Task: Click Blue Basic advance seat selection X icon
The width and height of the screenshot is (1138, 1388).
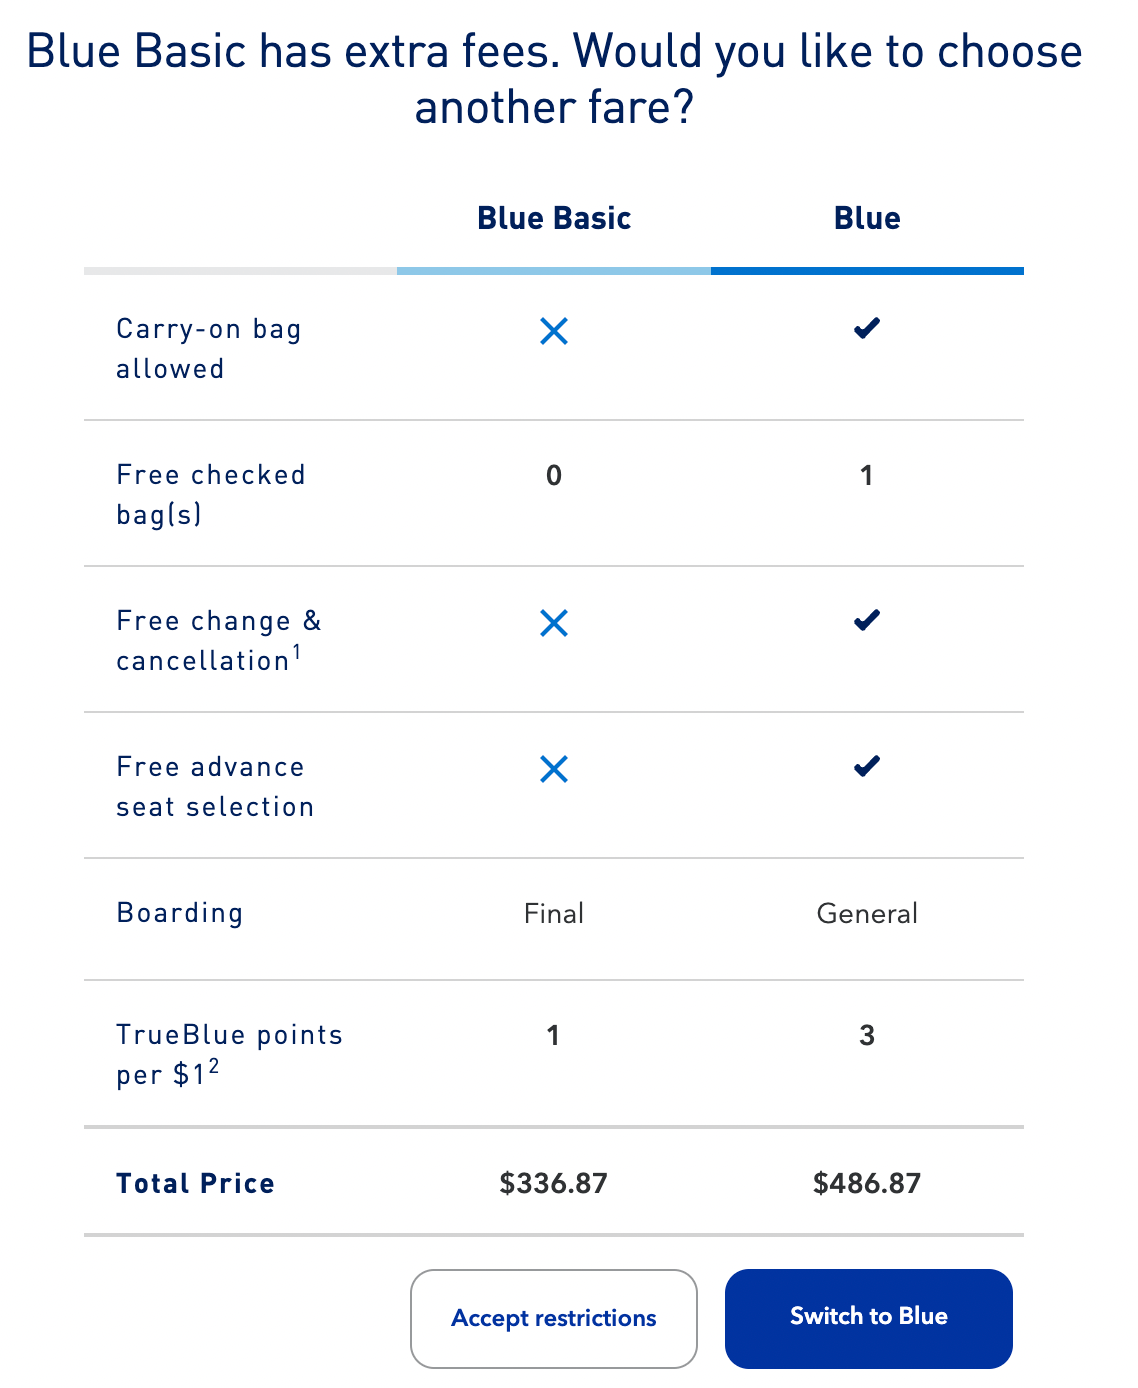Action: pyautogui.click(x=554, y=769)
